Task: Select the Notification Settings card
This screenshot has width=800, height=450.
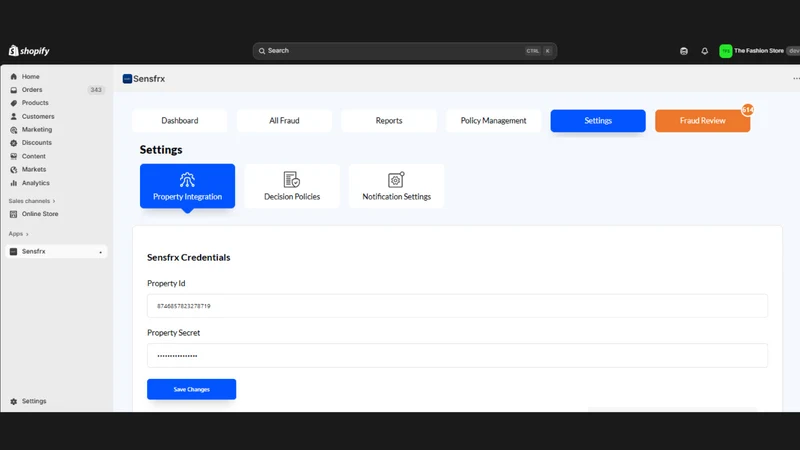Action: coord(396,186)
